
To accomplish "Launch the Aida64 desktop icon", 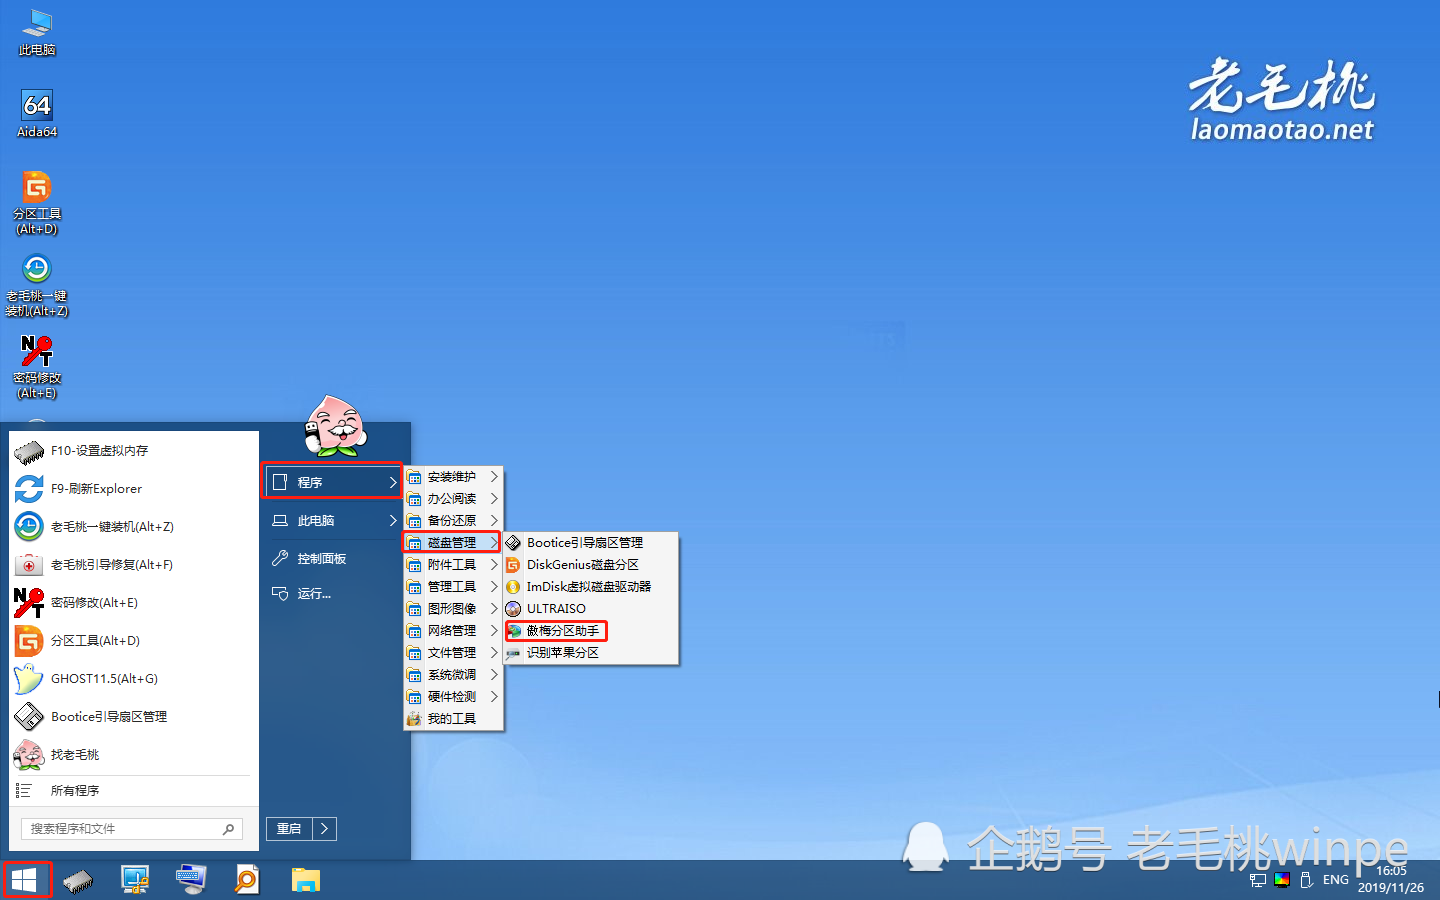I will [x=37, y=113].
